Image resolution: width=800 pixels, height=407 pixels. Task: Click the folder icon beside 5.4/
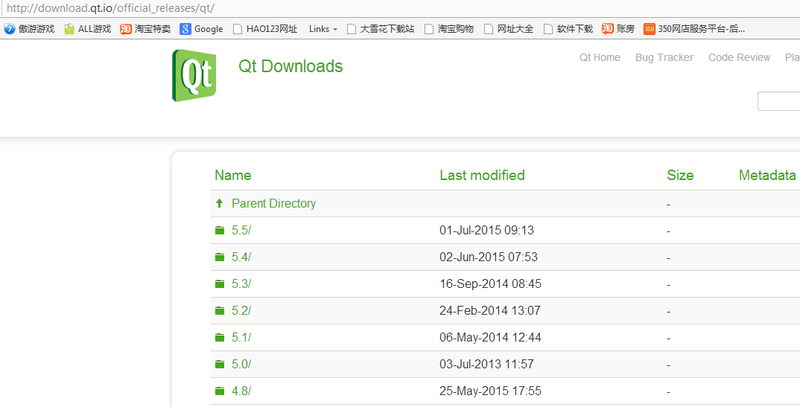[x=220, y=257]
